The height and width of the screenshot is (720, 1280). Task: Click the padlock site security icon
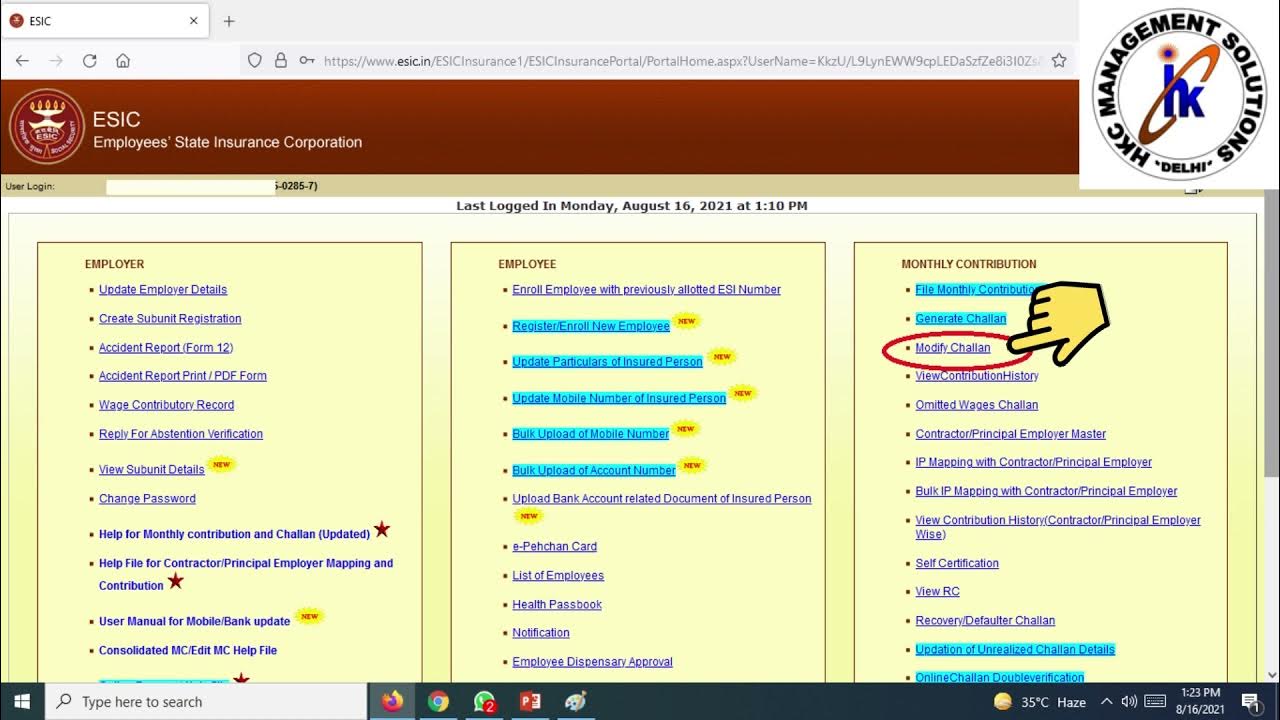(281, 61)
